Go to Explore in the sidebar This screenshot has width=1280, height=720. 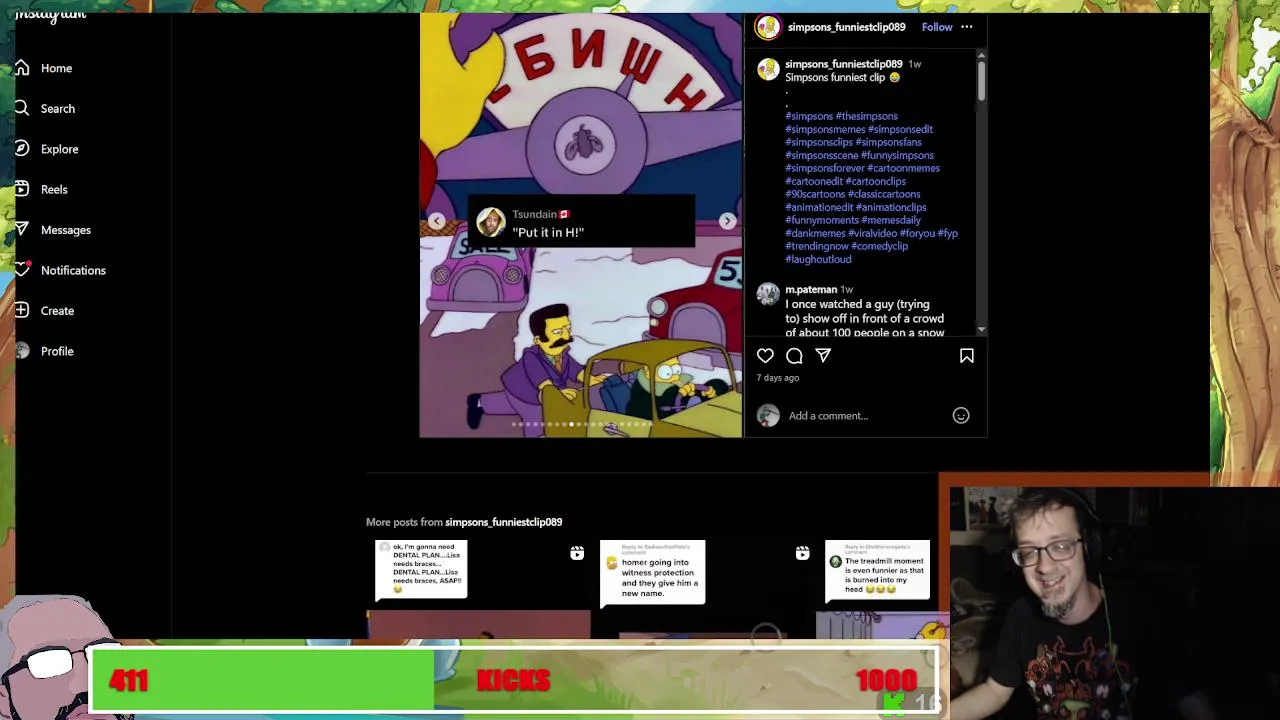[x=59, y=149]
